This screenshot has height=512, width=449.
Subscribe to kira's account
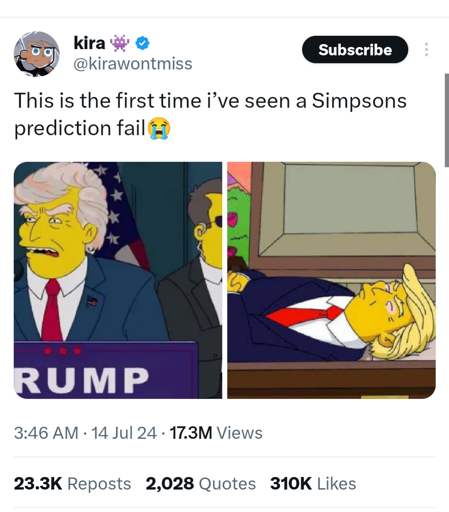click(x=355, y=50)
